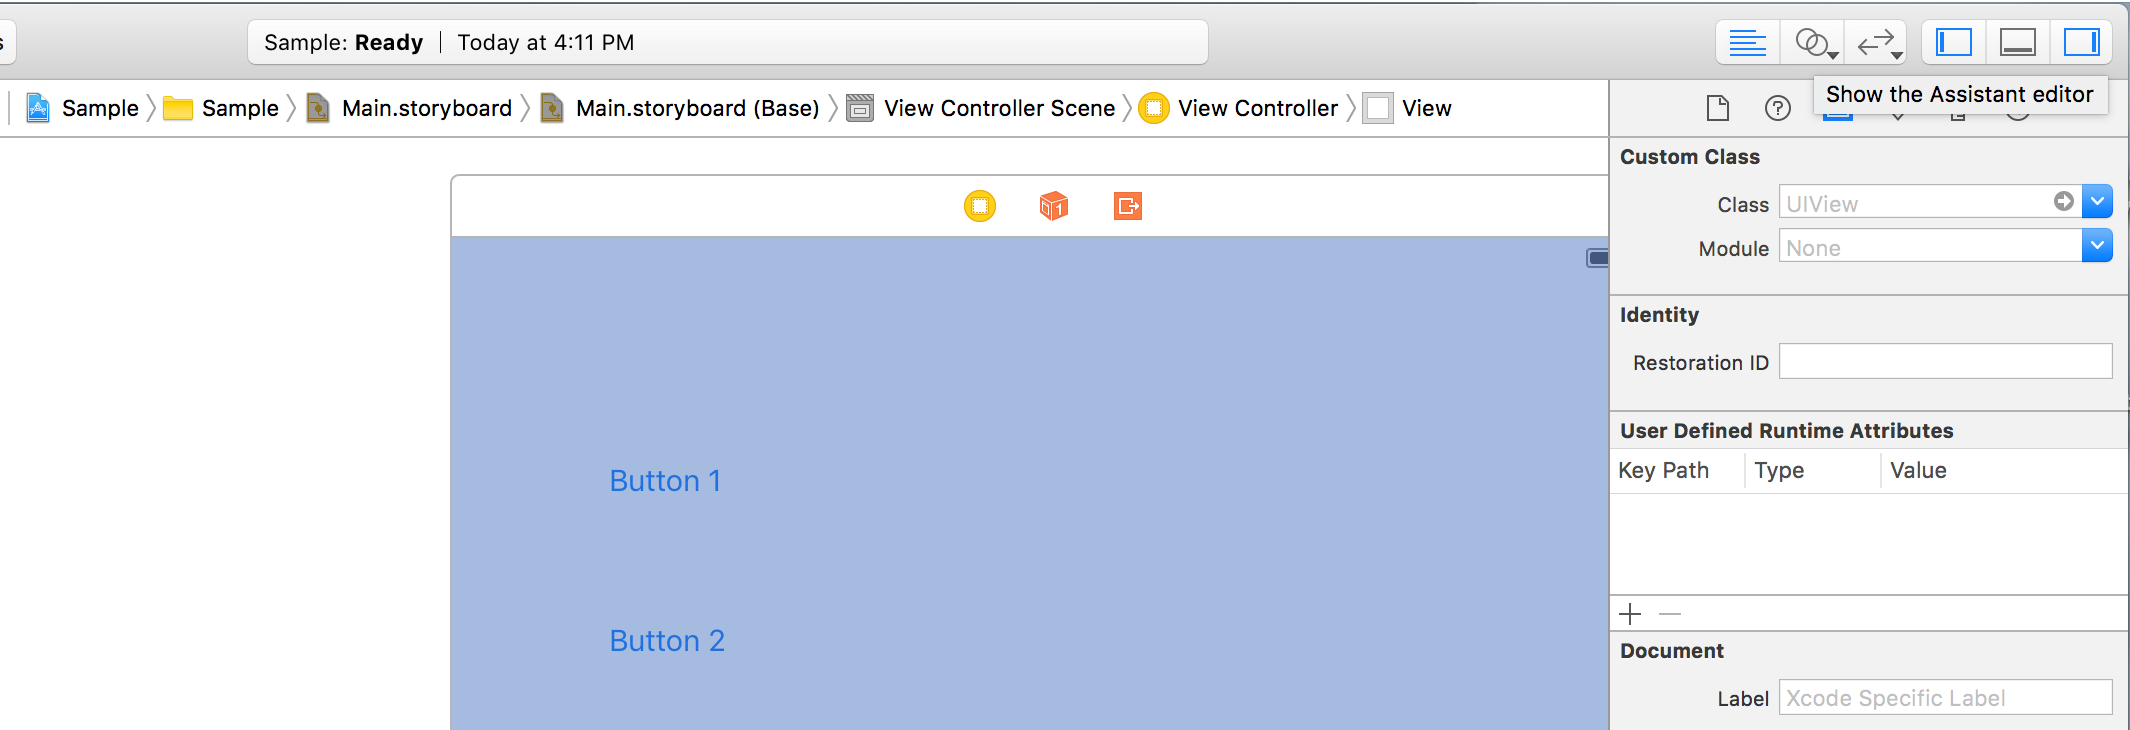The width and height of the screenshot is (2130, 730).
Task: Click View in the breadcrumb bar
Action: tap(1427, 107)
